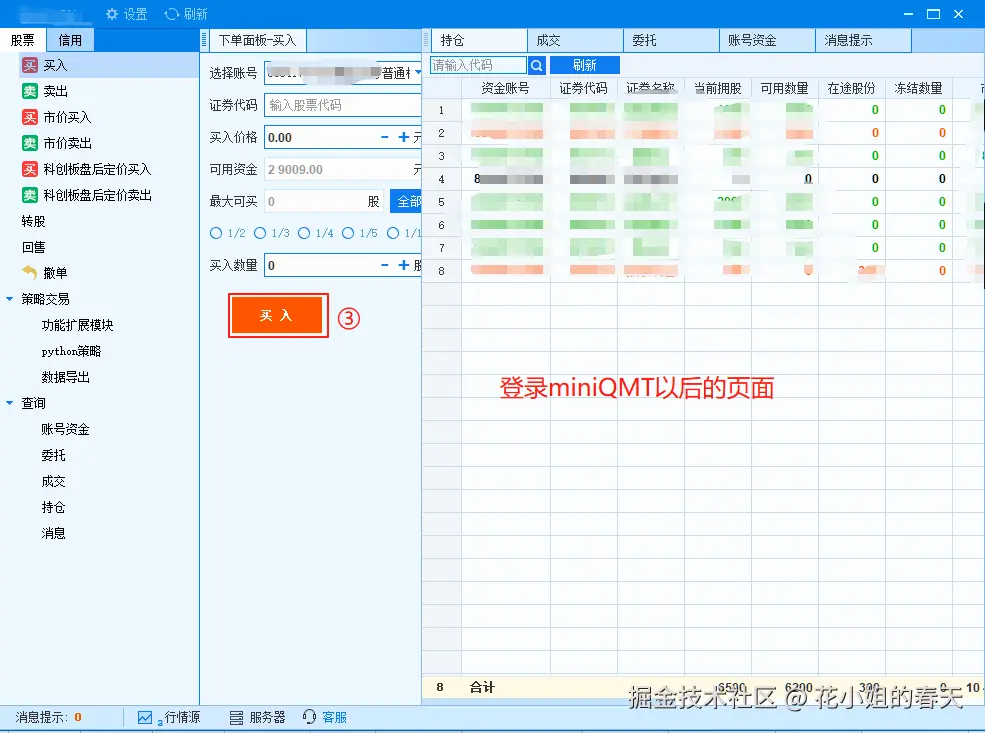Select the red 买入 icon in sidebar

pyautogui.click(x=30, y=65)
